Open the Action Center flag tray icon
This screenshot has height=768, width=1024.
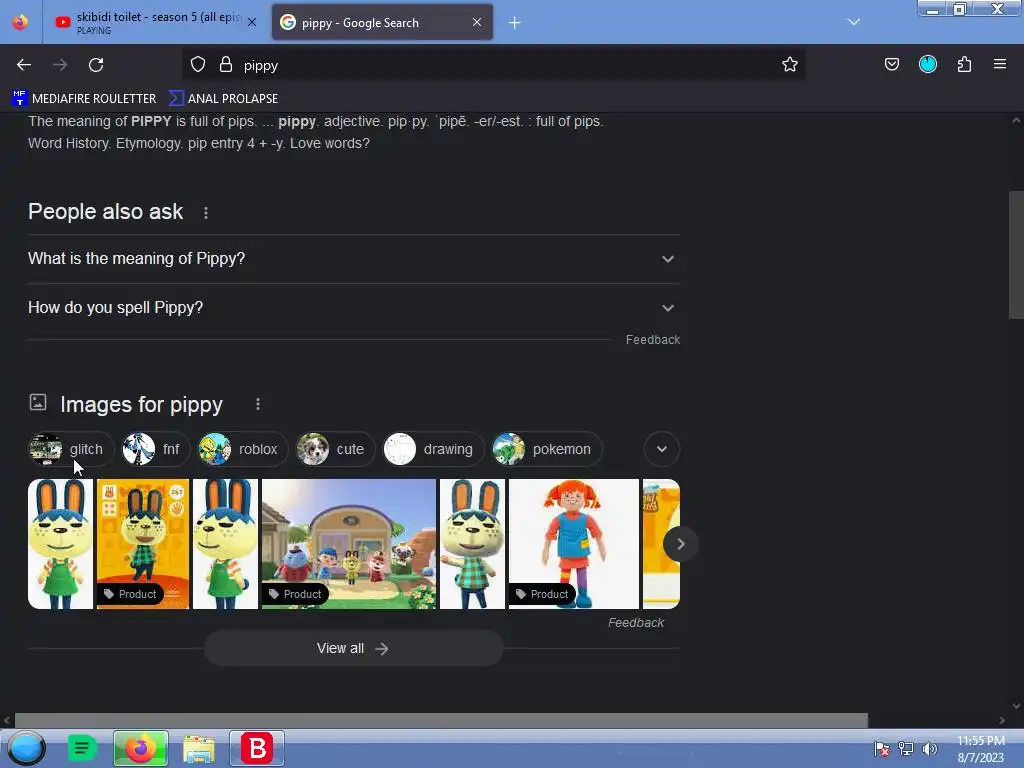(x=881, y=749)
